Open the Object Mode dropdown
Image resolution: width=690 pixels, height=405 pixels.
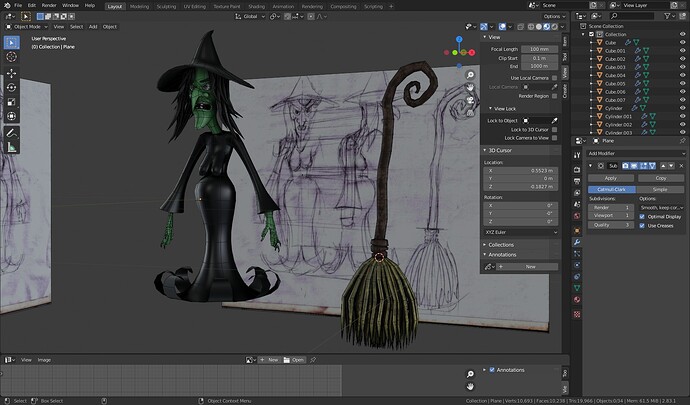[x=26, y=27]
